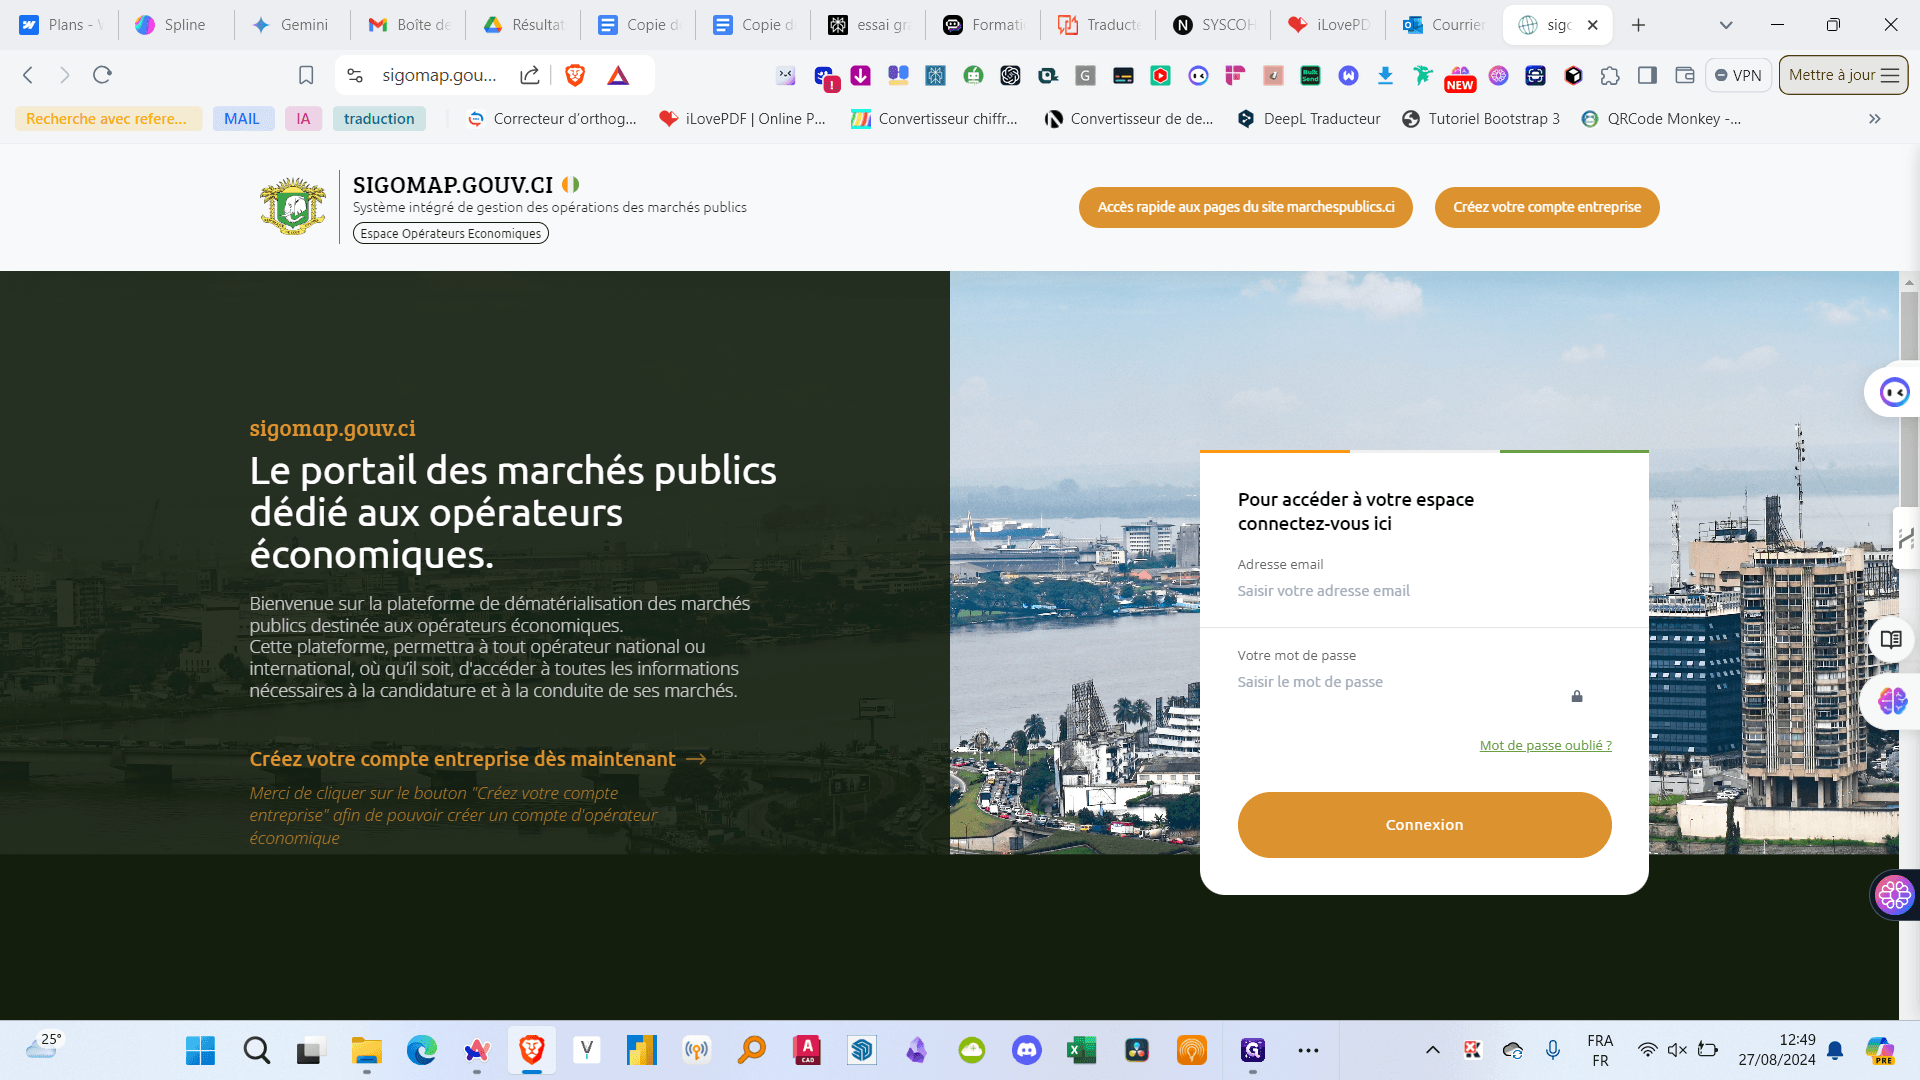The height and width of the screenshot is (1080, 1920).
Task: Toggle password visibility lock icon
Action: click(x=1577, y=696)
